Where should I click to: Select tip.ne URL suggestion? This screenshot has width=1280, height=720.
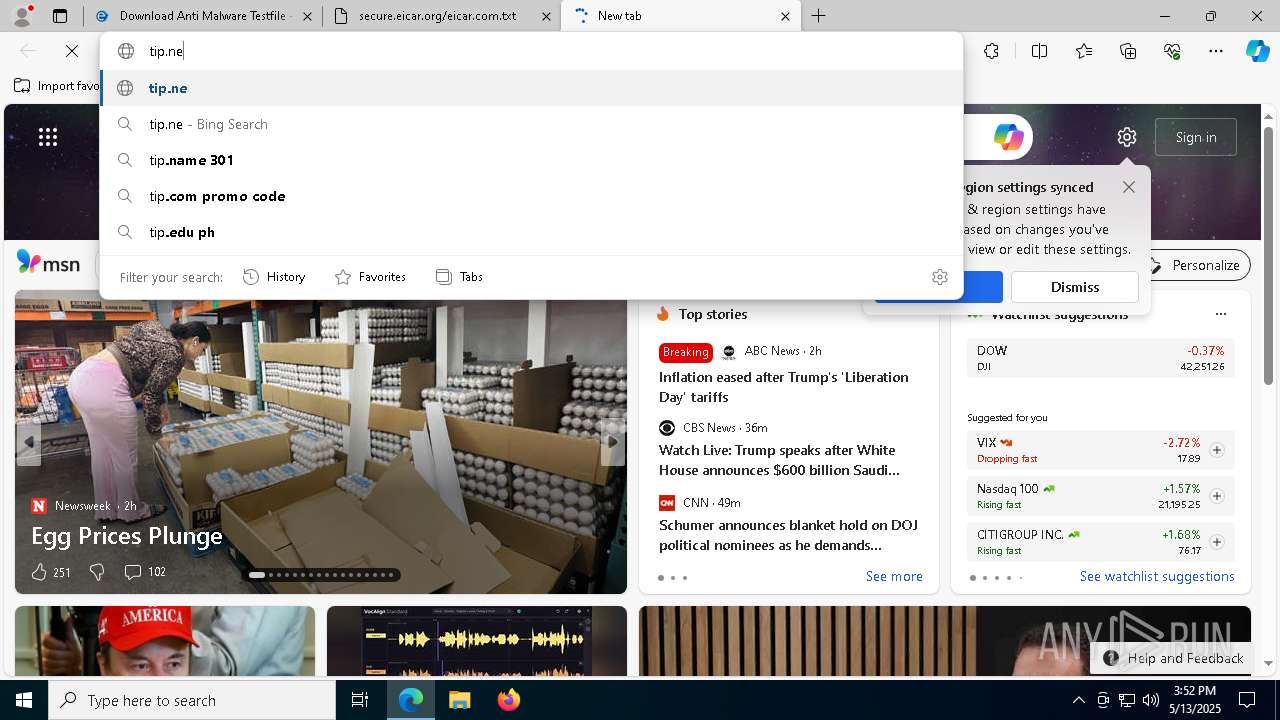pos(531,88)
